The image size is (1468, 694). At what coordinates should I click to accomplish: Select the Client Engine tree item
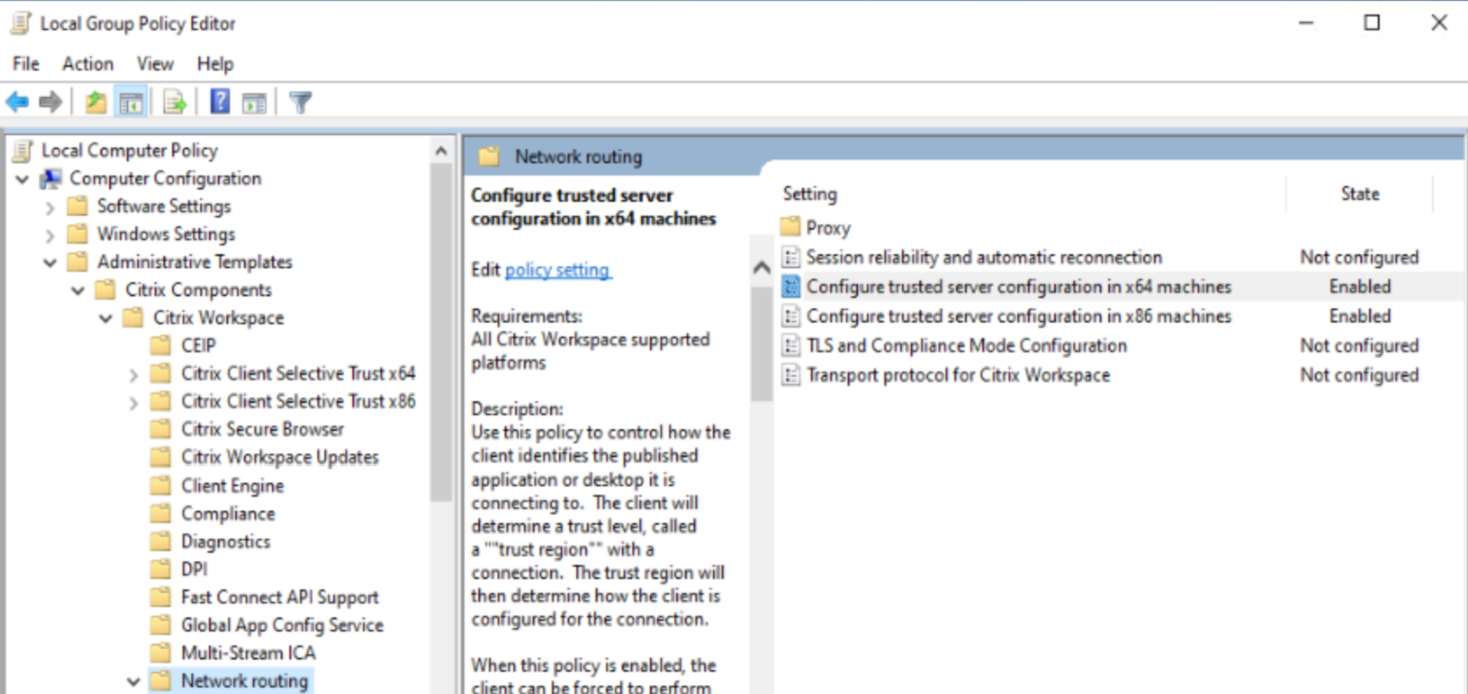coord(232,486)
